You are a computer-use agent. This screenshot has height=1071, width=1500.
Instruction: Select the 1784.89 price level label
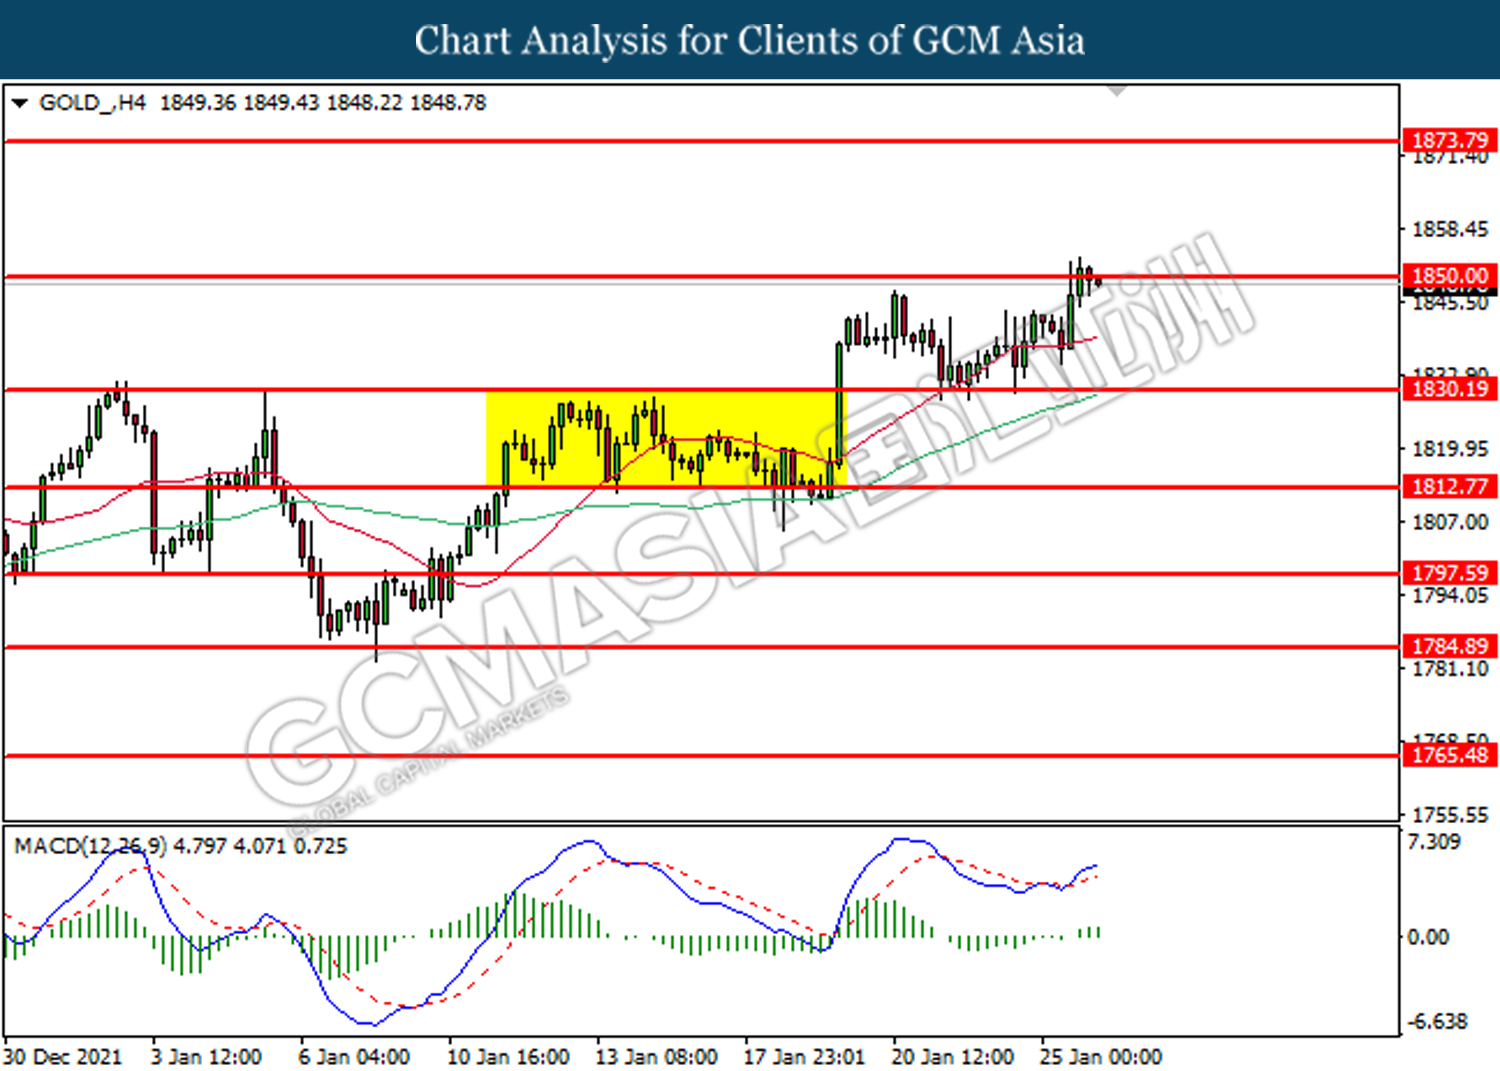point(1449,646)
